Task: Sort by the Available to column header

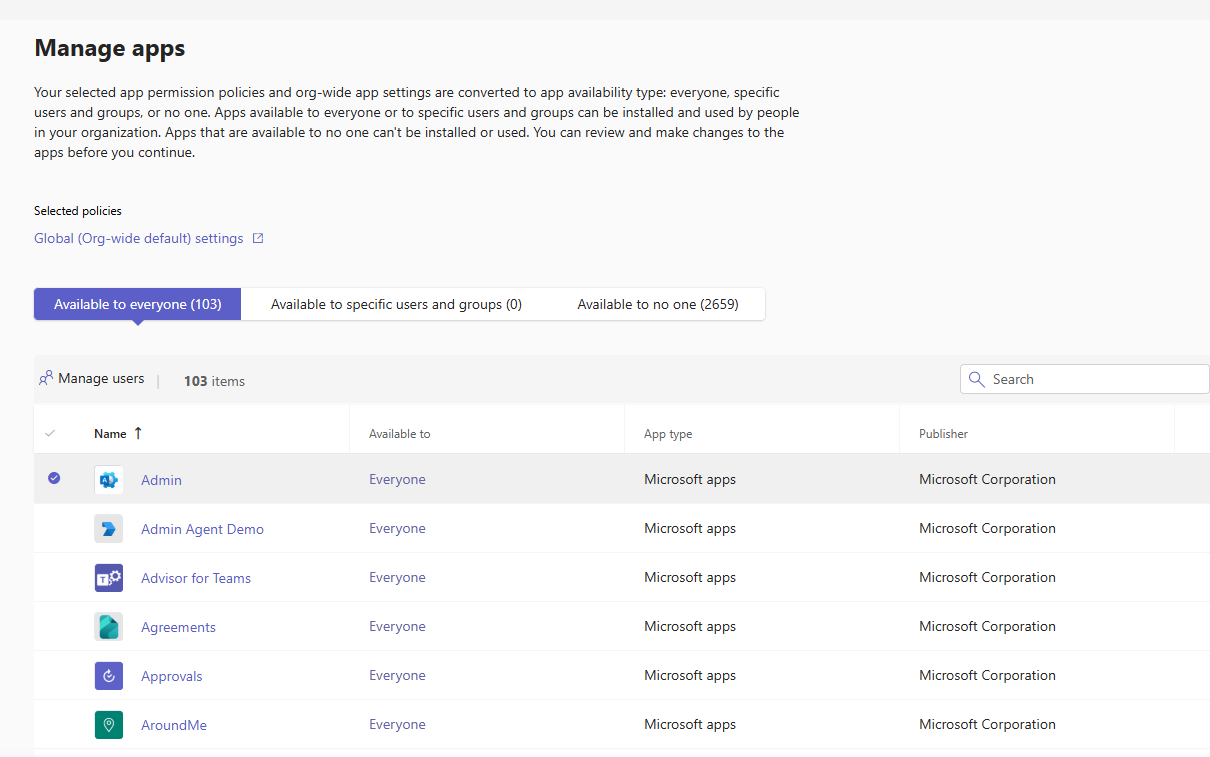Action: coord(399,434)
